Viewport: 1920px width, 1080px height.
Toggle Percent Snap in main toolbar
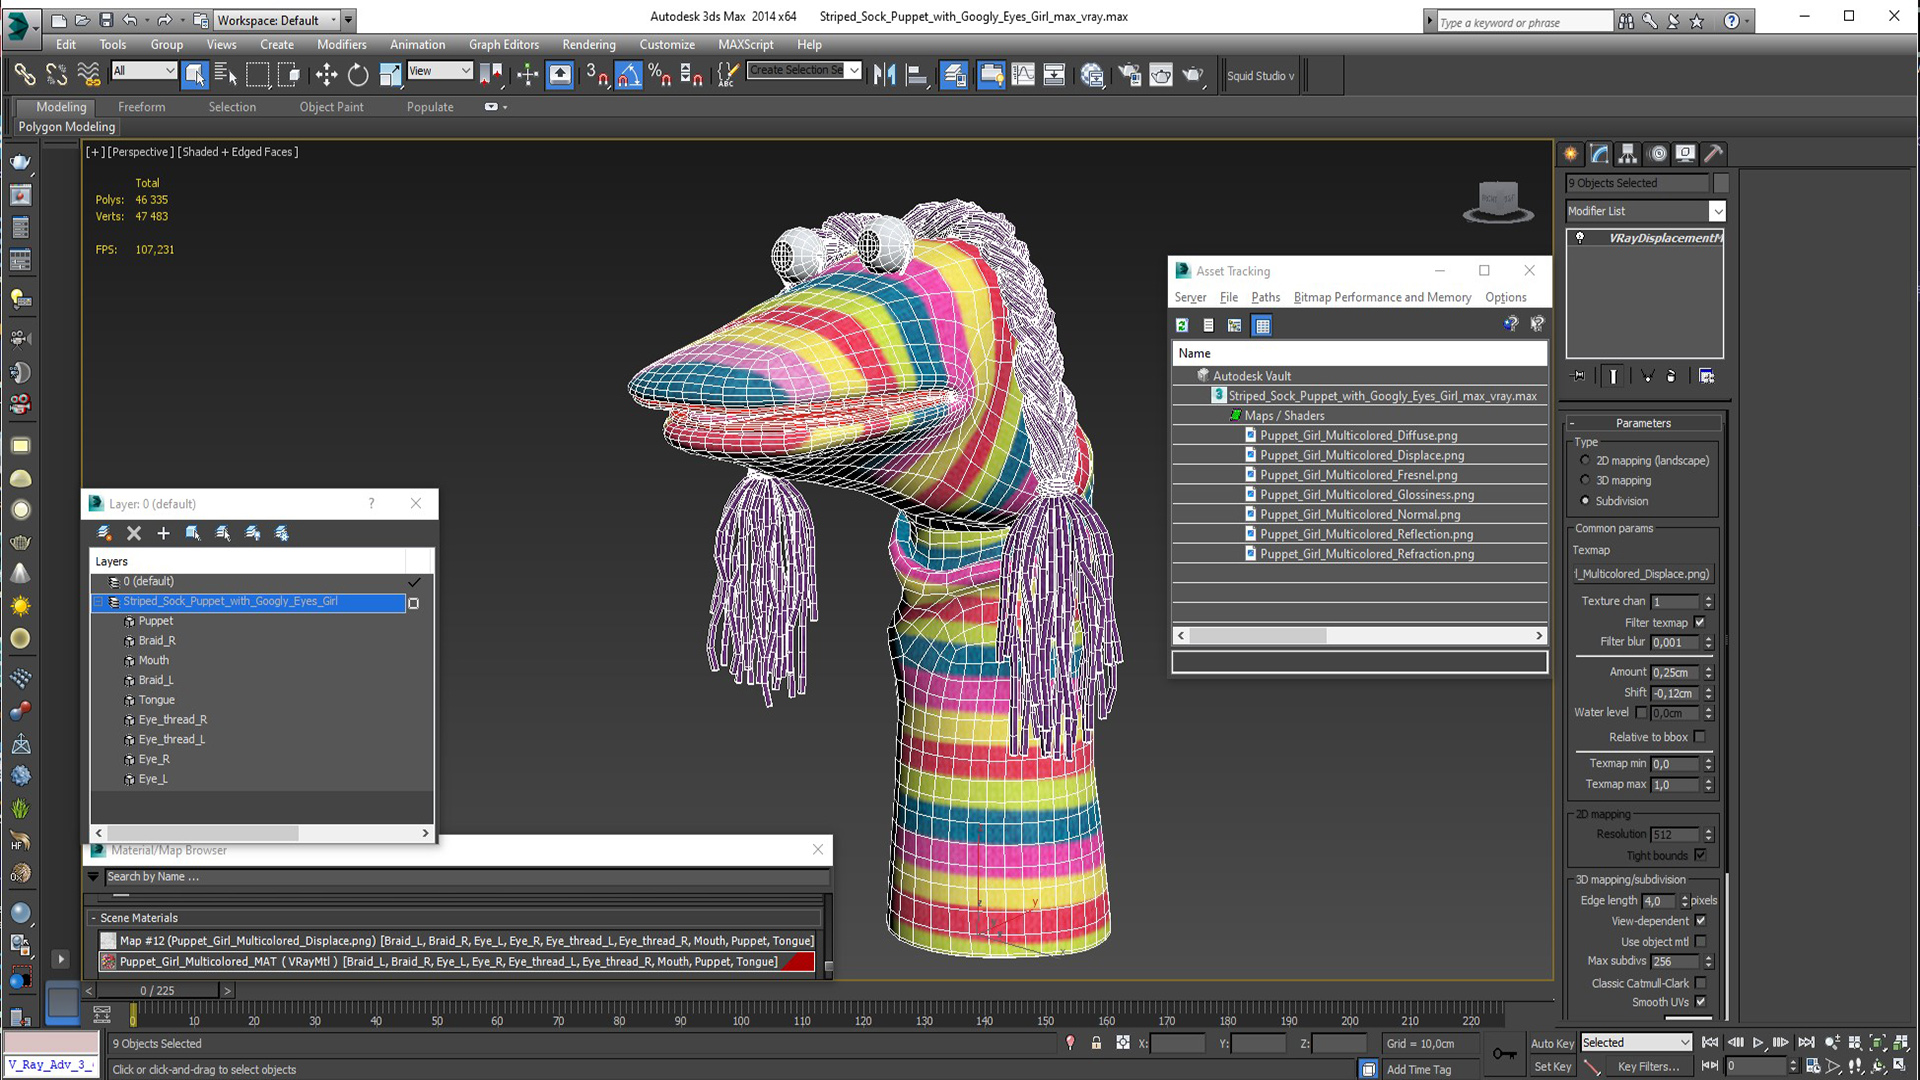click(x=660, y=75)
